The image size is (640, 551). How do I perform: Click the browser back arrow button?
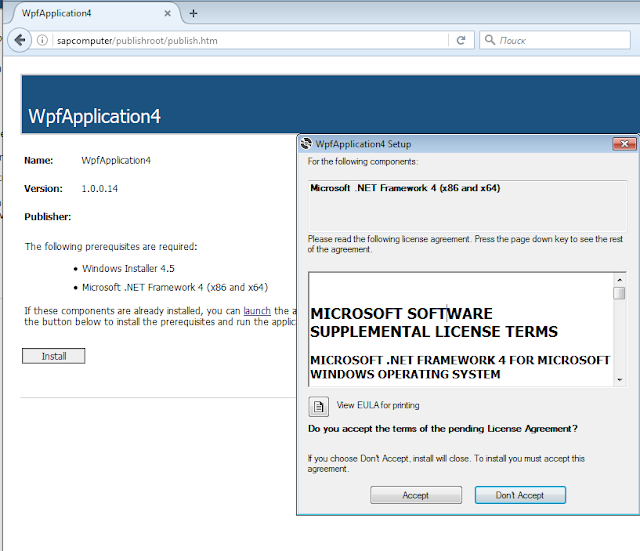19,40
